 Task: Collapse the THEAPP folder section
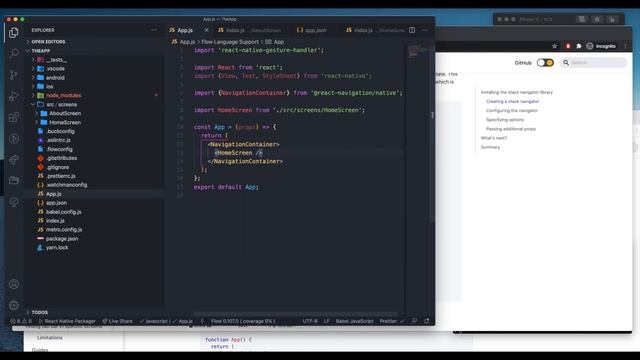(x=41, y=51)
